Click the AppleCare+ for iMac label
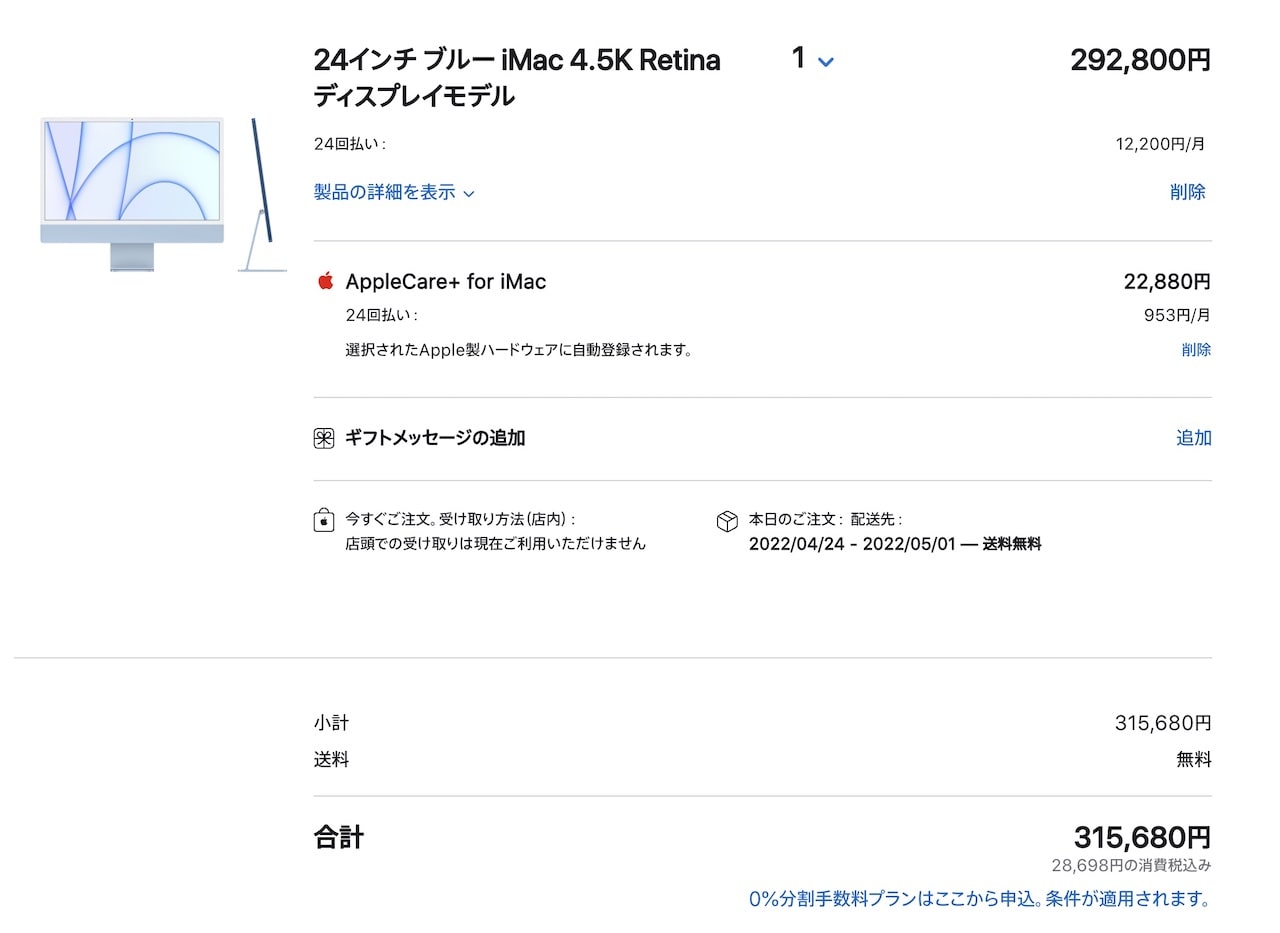 point(446,282)
